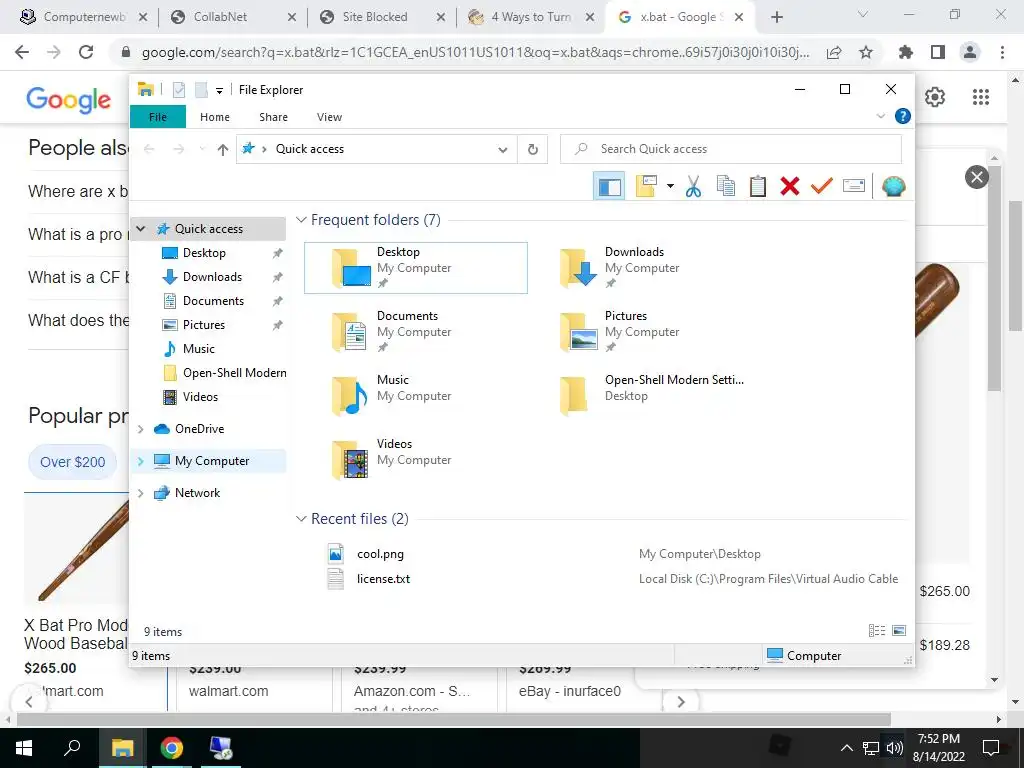Collapse the Frequent folders group

301,220
